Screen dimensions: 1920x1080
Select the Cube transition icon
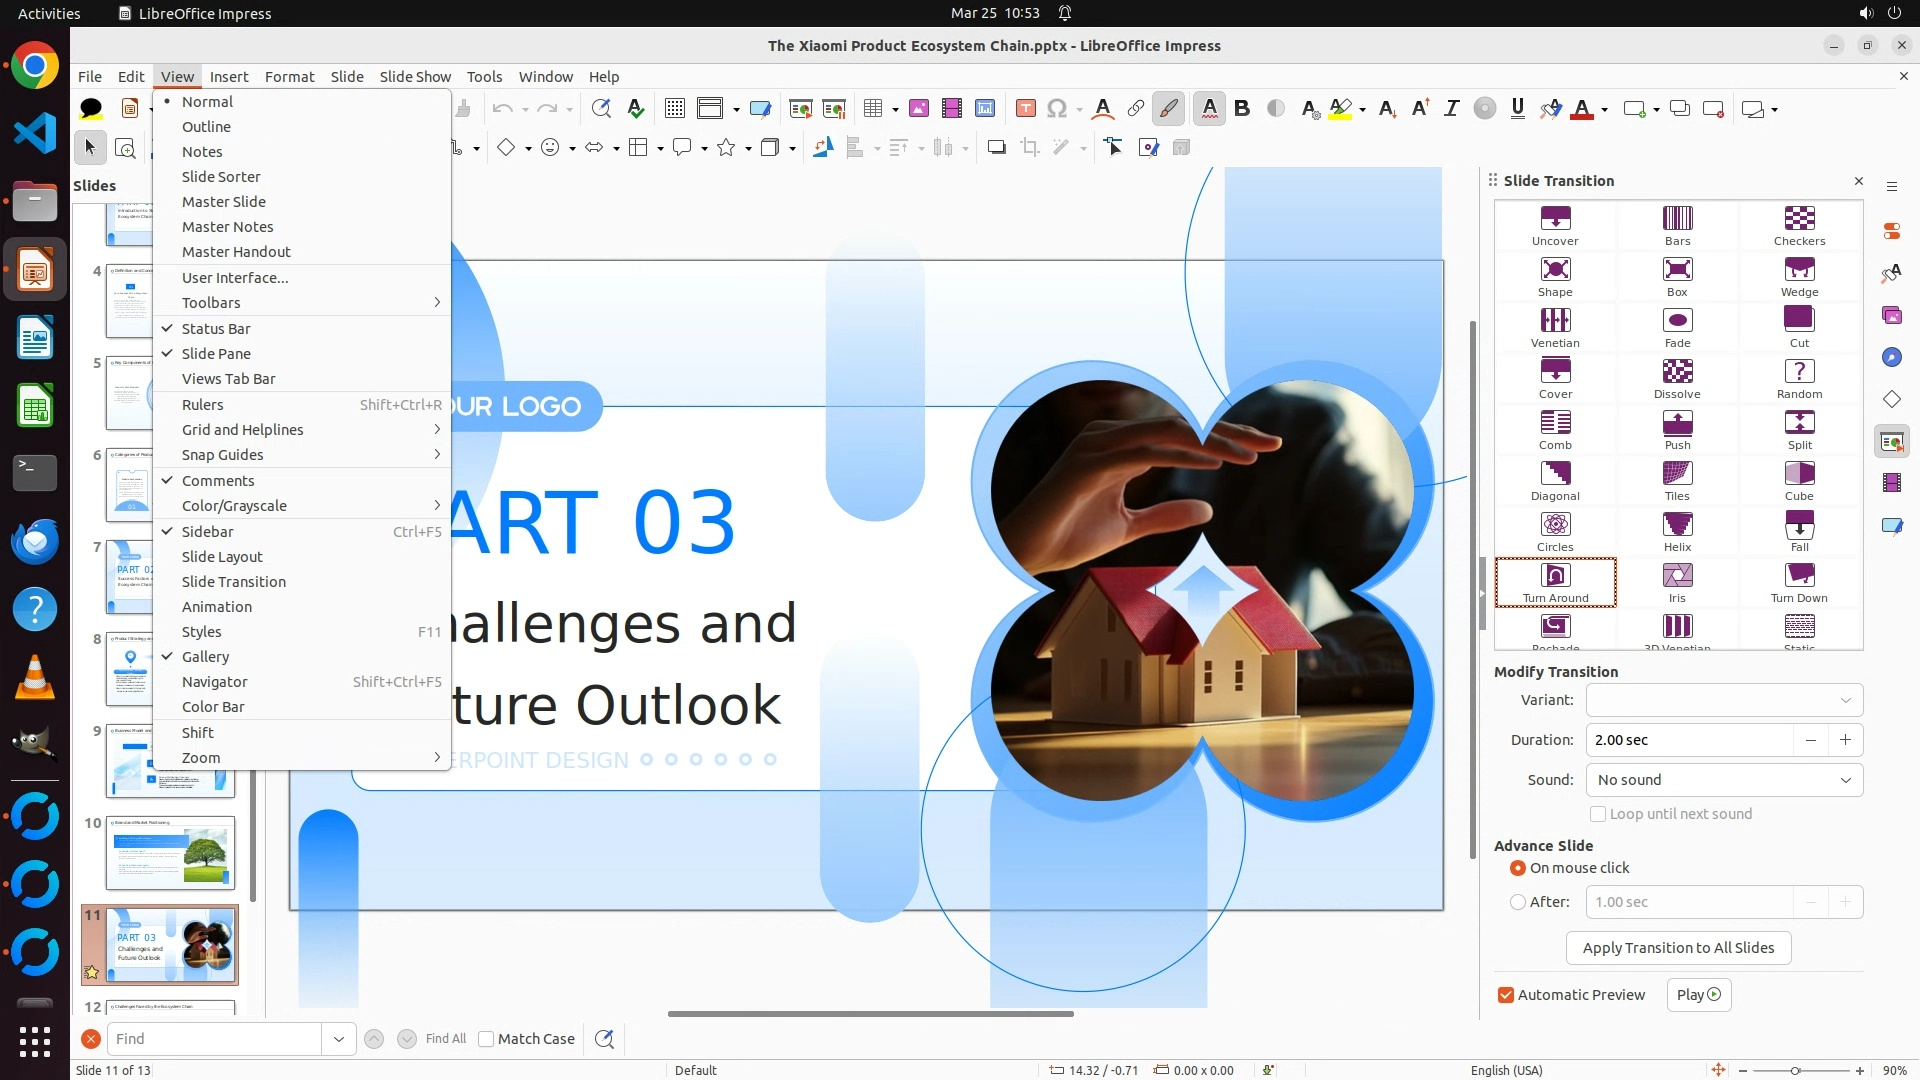pos(1798,474)
